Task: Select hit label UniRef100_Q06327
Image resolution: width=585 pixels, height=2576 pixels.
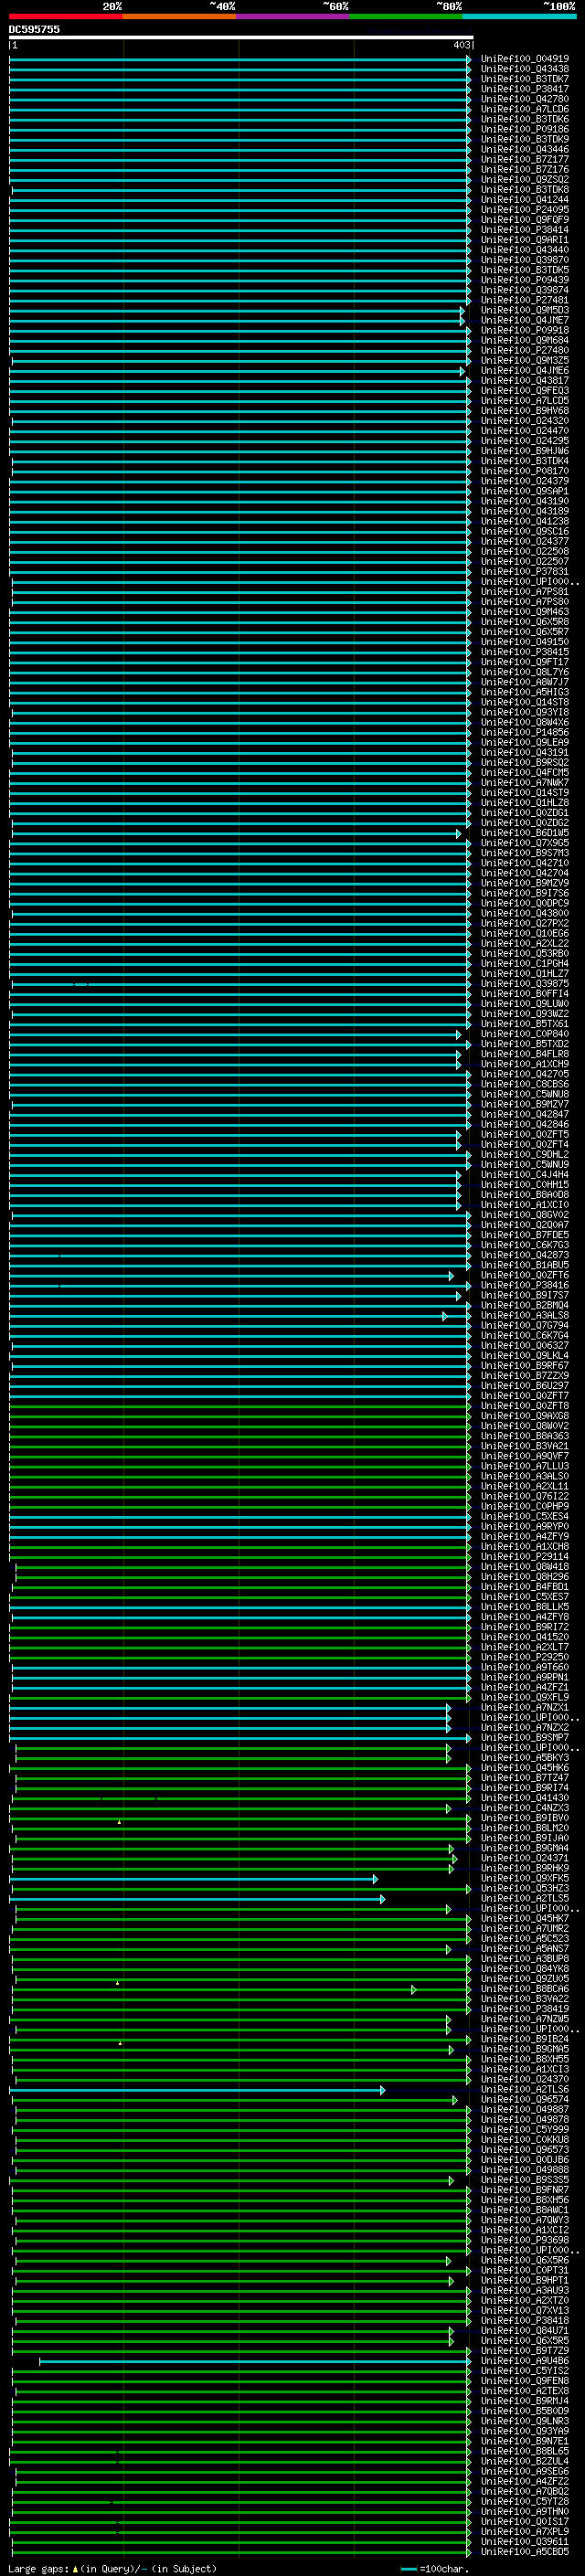Action: [524, 1345]
